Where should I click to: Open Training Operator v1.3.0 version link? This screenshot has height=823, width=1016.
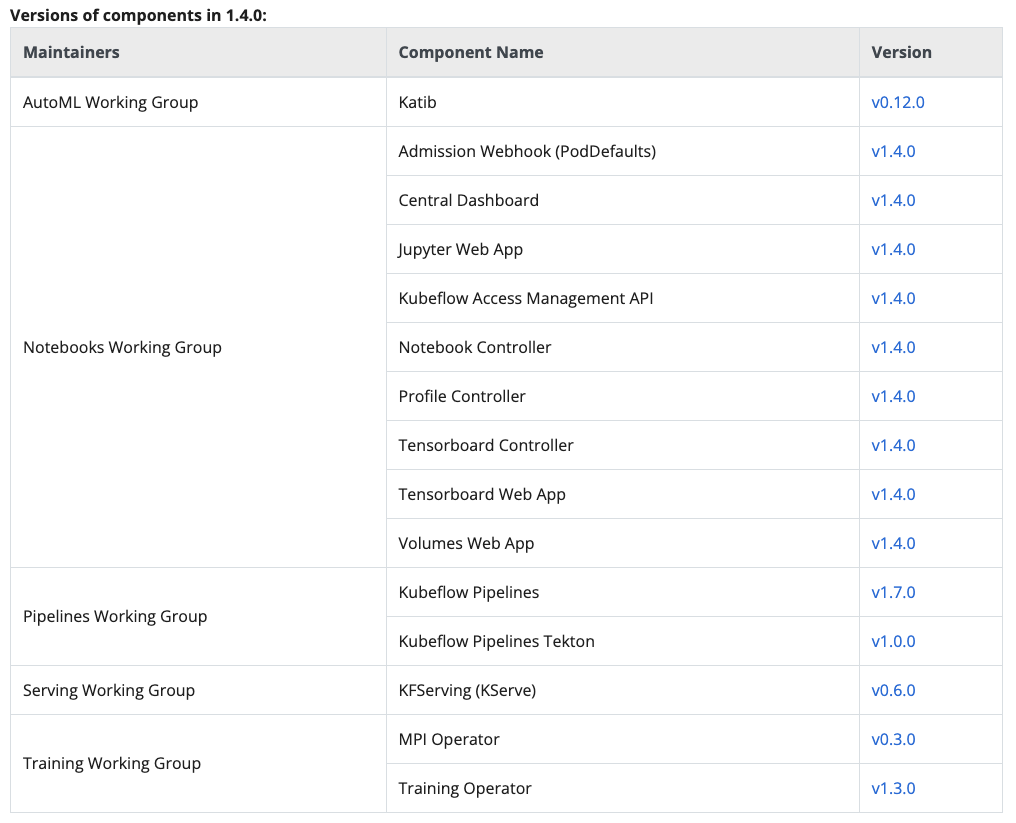(893, 789)
